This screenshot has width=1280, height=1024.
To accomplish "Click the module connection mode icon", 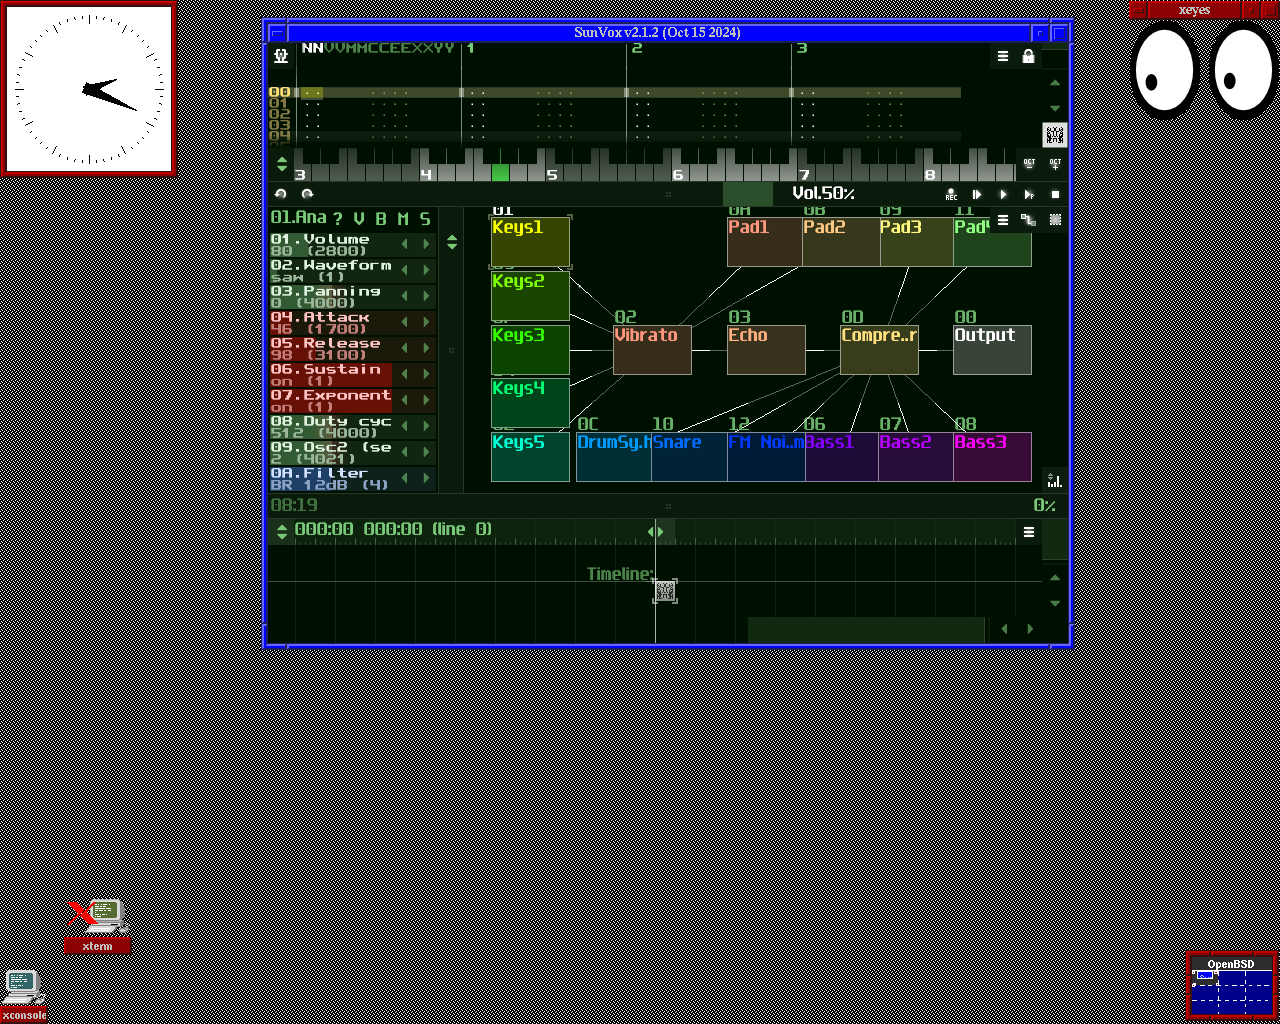I will point(1028,220).
